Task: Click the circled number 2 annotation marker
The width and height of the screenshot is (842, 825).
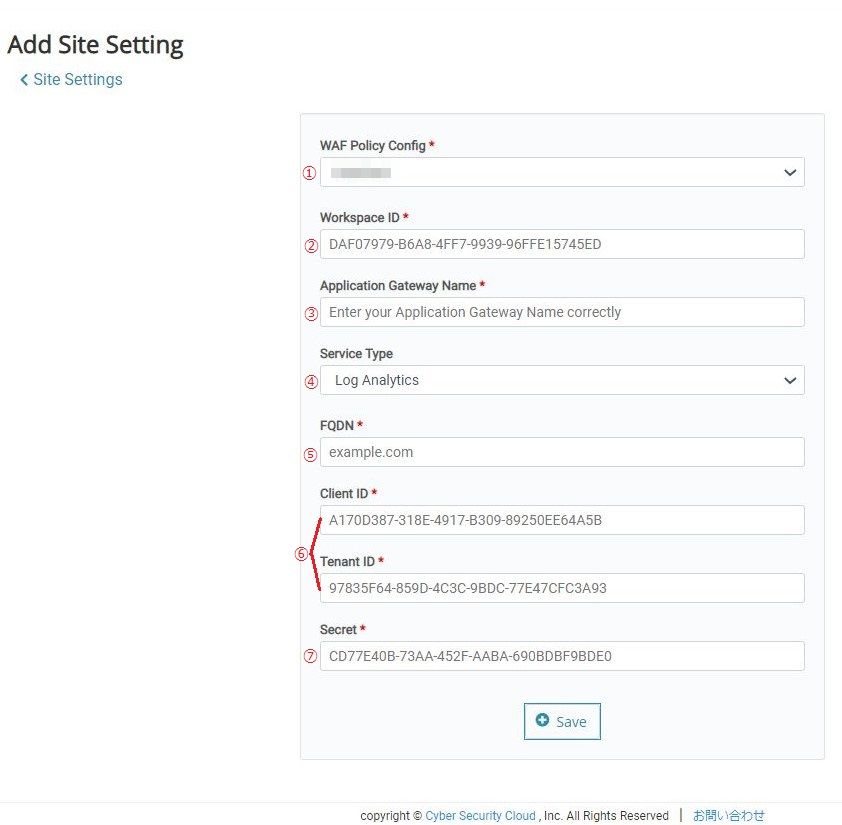Action: pyautogui.click(x=311, y=245)
